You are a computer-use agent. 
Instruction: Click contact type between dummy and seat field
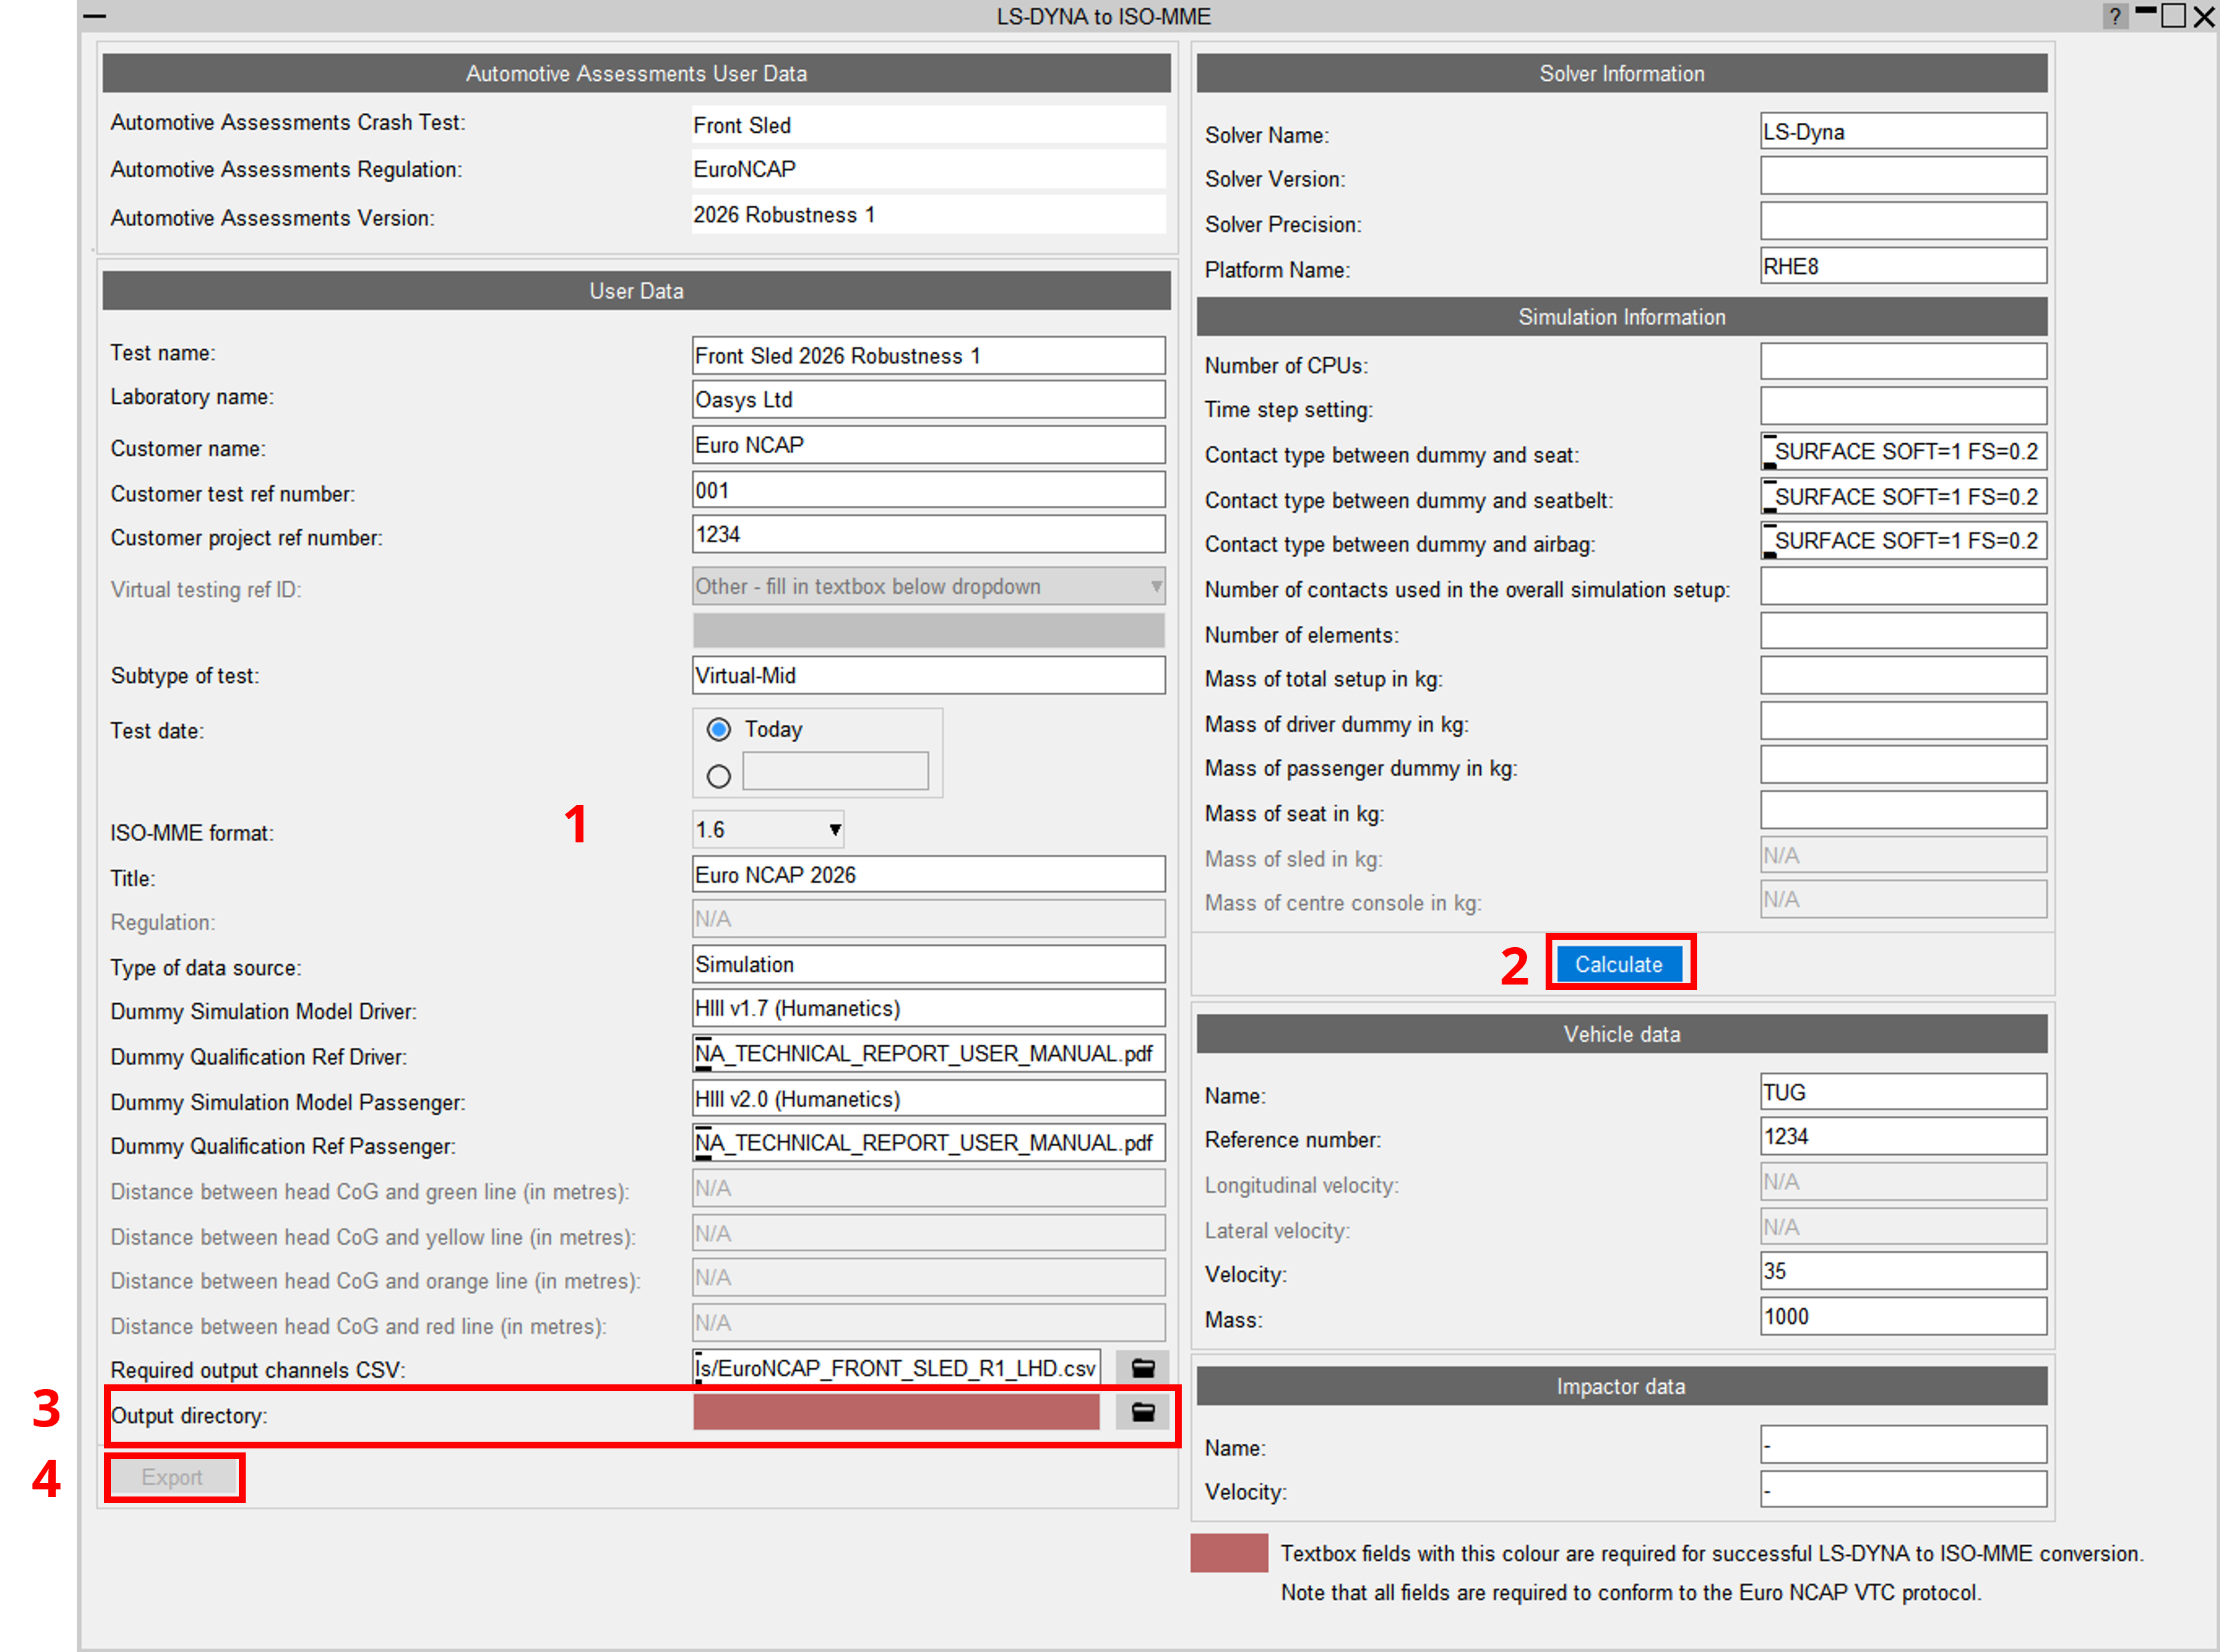pos(1904,451)
